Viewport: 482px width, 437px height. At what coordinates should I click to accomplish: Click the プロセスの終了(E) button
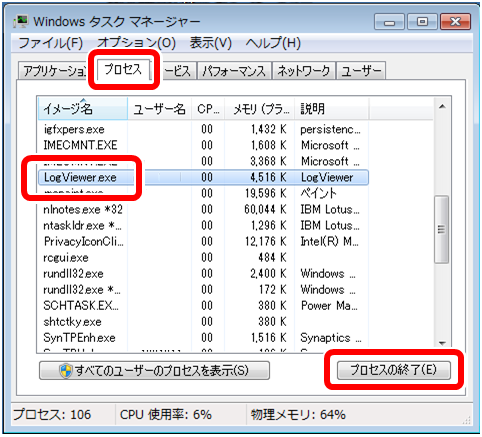click(393, 370)
